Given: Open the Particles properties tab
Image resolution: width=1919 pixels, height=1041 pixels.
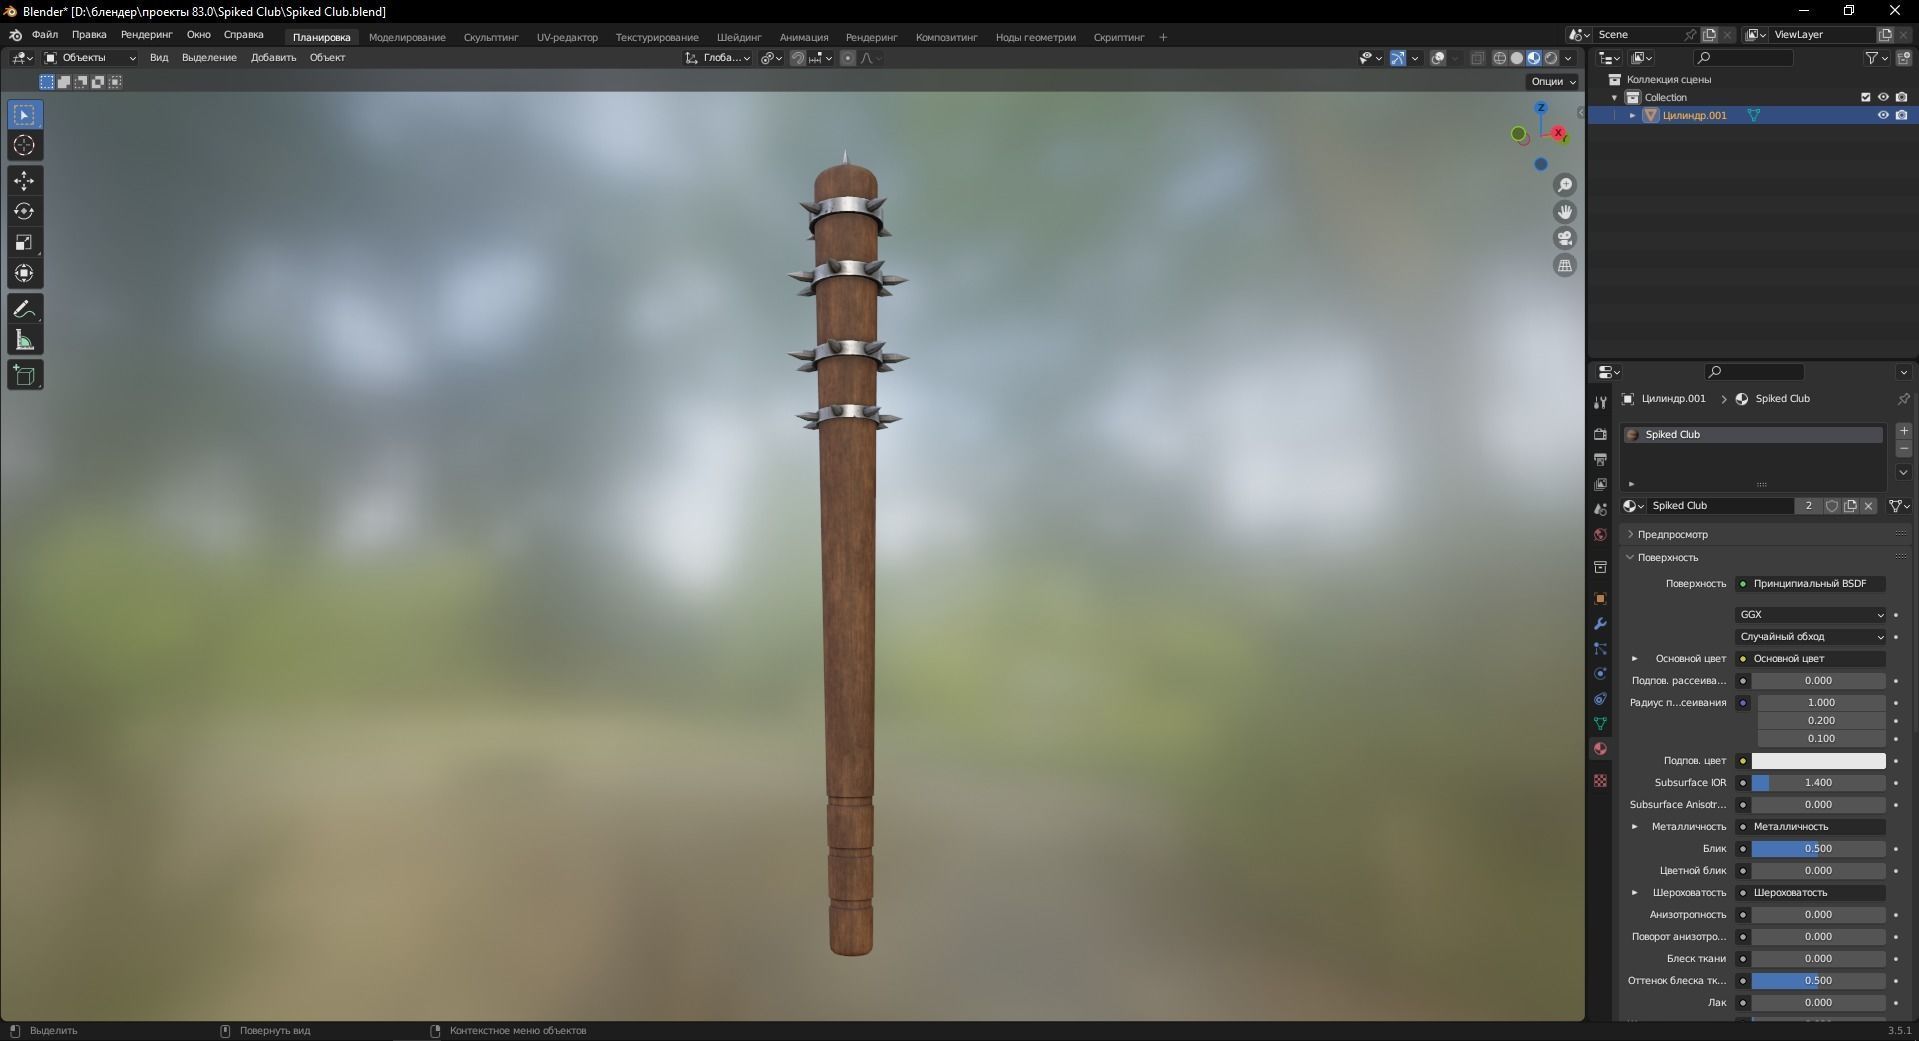Looking at the screenshot, I should coord(1600,649).
